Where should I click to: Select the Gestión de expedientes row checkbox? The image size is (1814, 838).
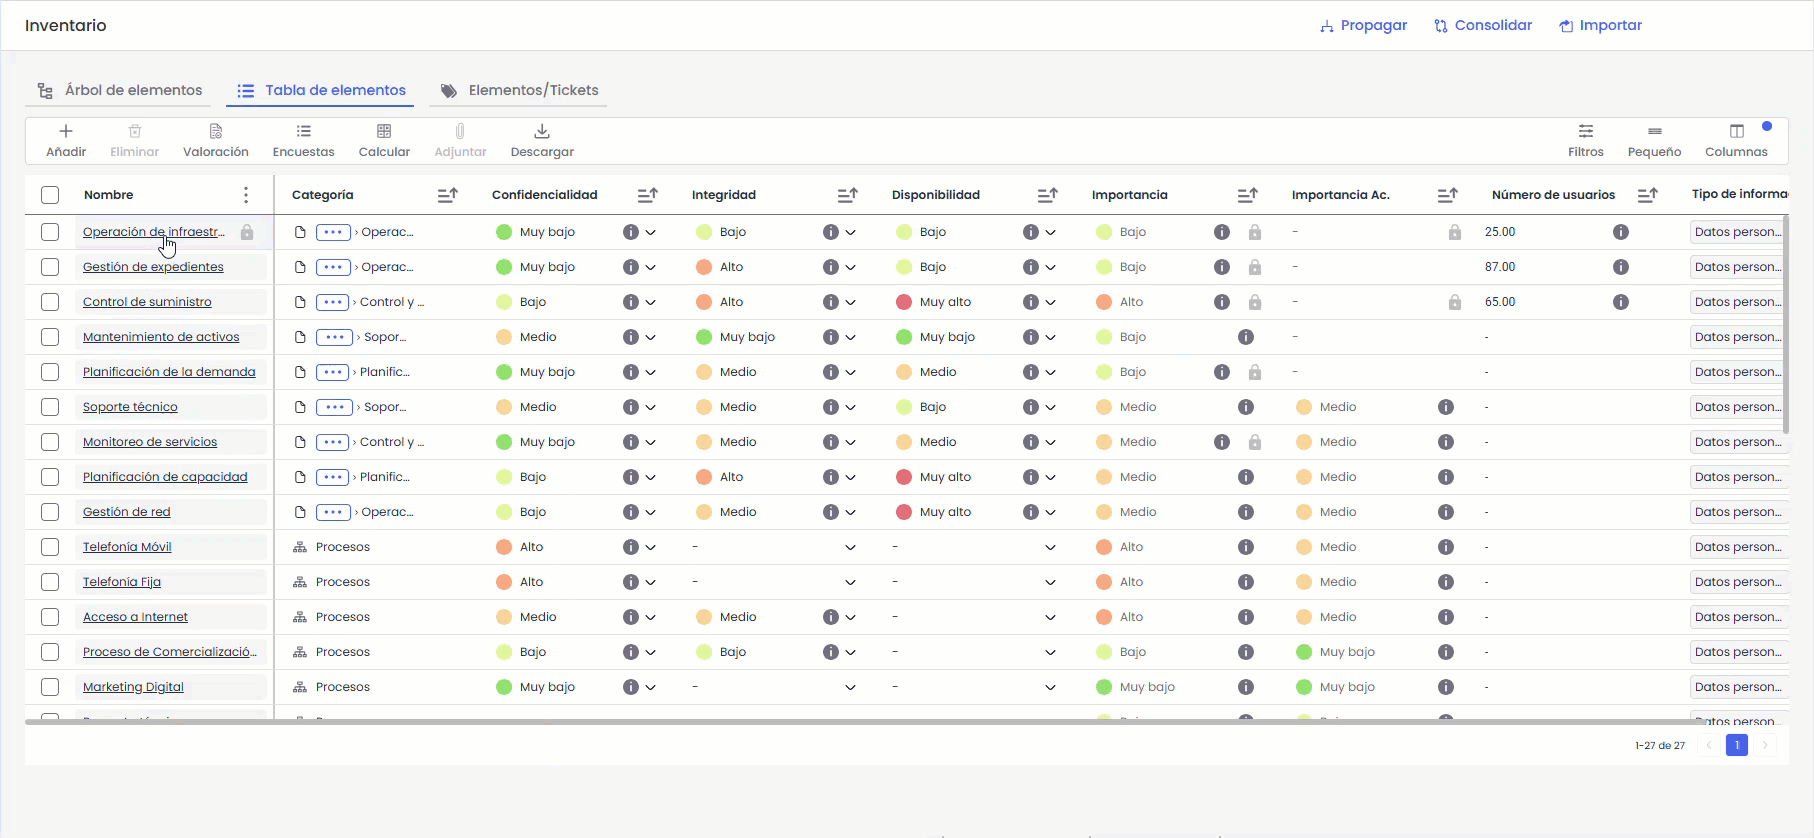click(50, 267)
